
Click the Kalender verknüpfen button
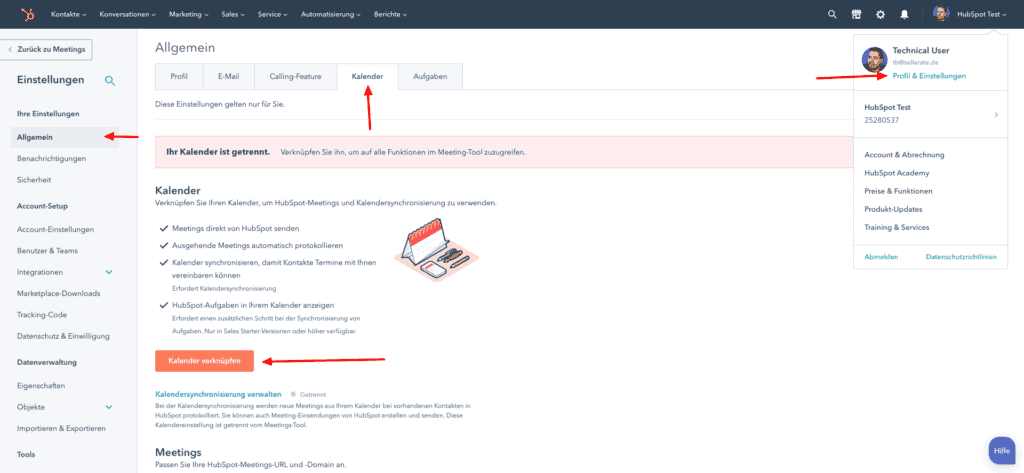point(204,361)
